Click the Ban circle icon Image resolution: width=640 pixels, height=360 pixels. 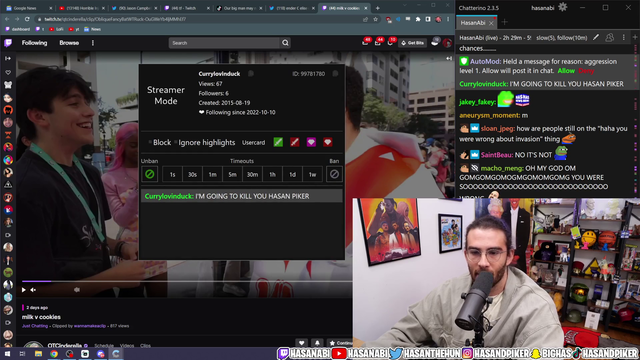[334, 174]
